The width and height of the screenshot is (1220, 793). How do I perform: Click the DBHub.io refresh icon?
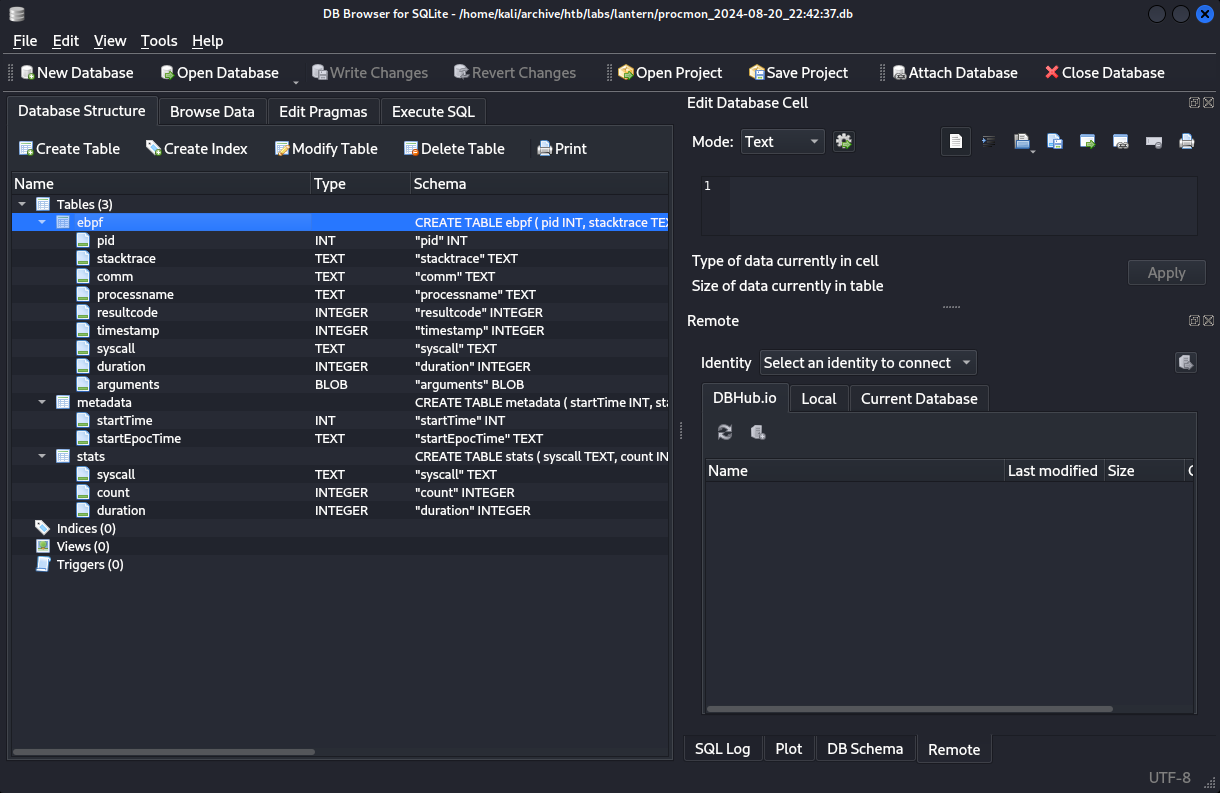[725, 432]
